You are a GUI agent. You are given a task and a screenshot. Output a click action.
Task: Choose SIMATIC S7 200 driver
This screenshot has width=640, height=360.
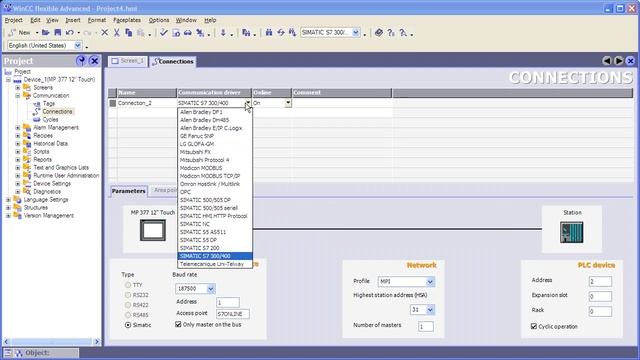[215, 248]
